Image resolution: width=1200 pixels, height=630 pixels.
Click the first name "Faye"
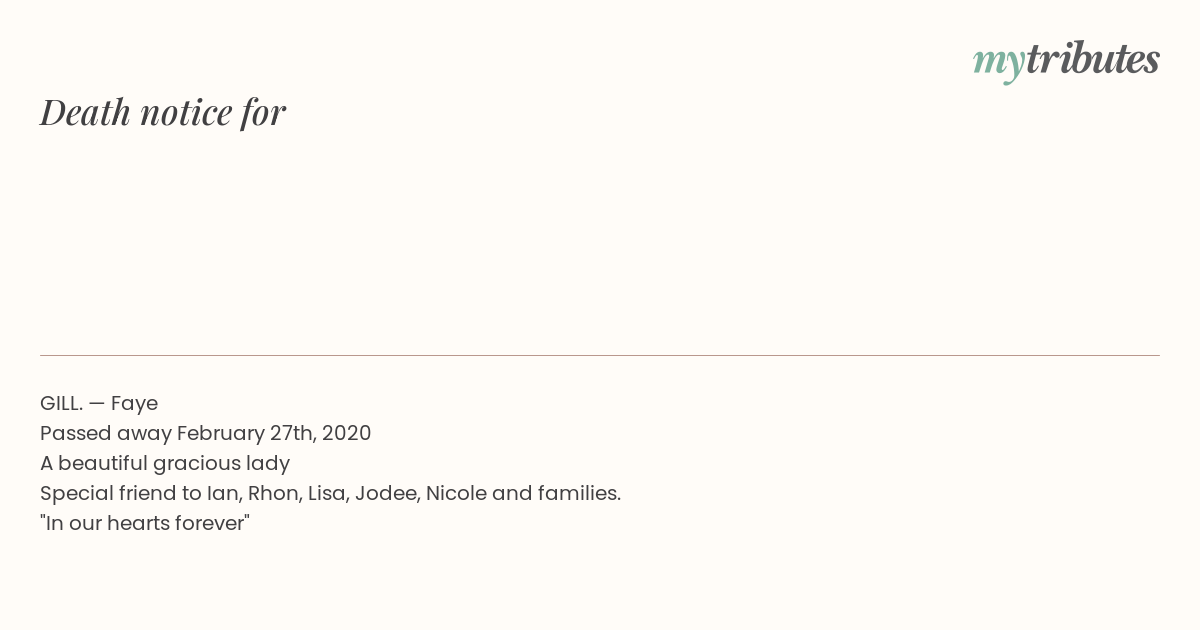point(134,404)
